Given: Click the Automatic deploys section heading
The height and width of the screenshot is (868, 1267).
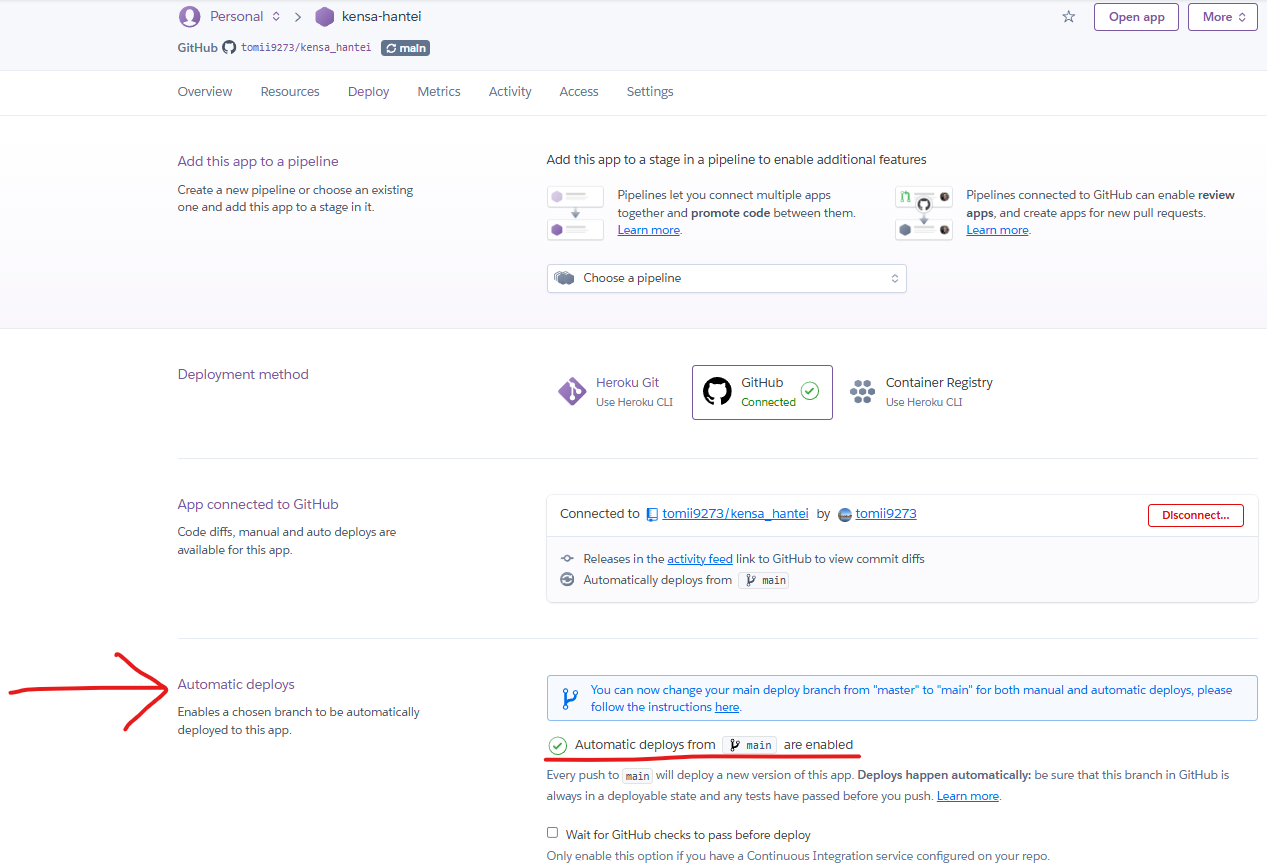Looking at the screenshot, I should 236,685.
